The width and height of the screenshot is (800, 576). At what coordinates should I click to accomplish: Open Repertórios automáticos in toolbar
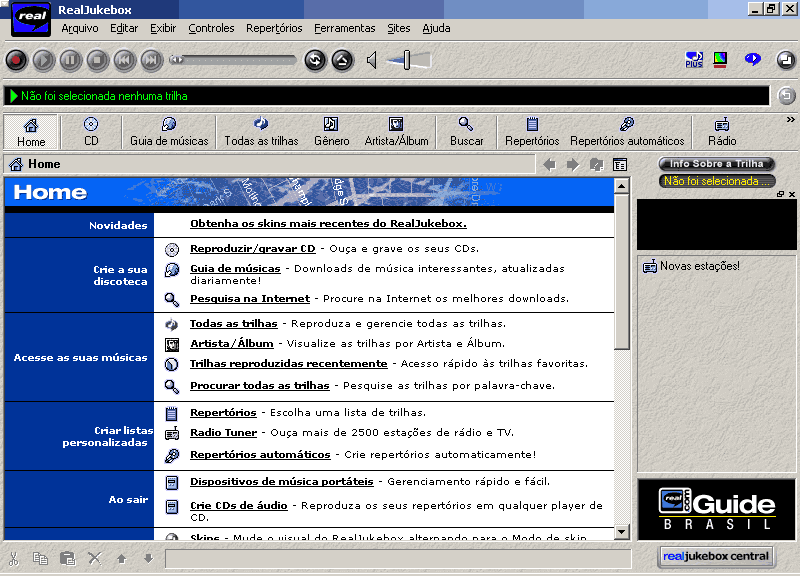627,131
